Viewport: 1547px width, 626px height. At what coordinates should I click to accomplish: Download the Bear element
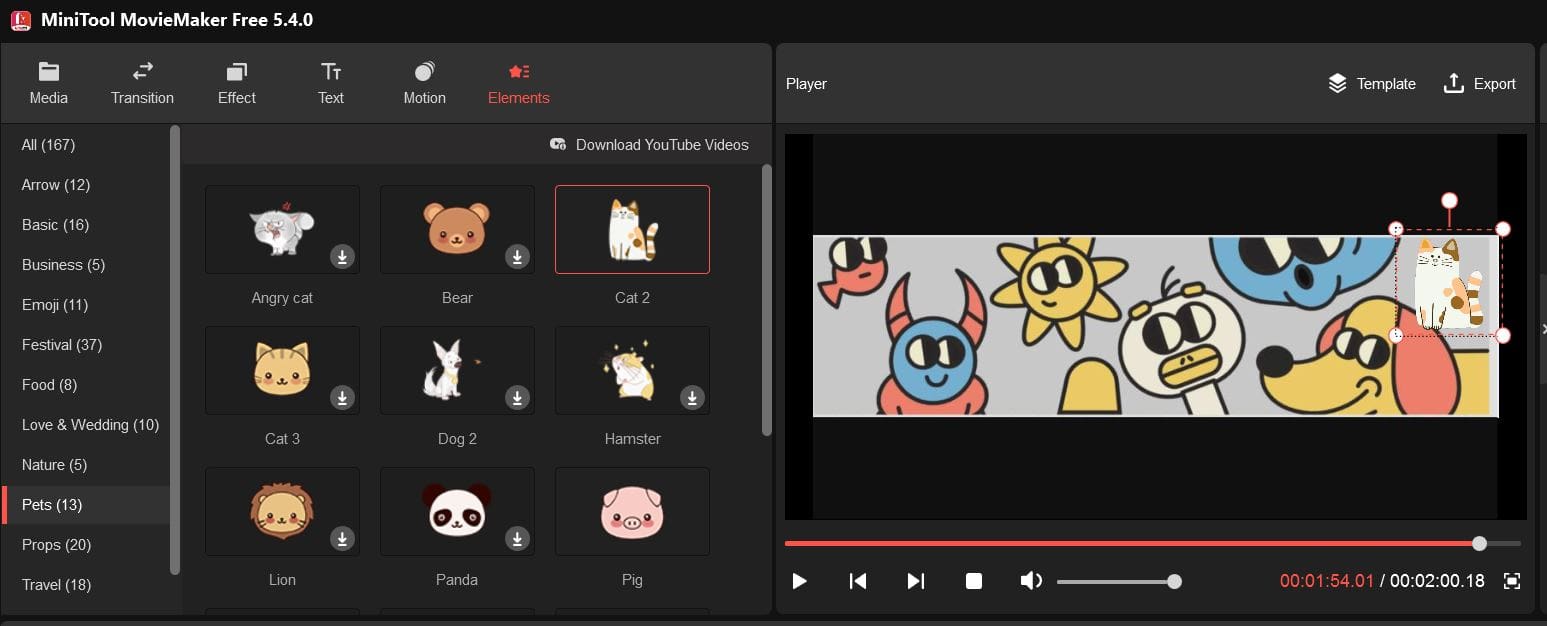[x=517, y=257]
